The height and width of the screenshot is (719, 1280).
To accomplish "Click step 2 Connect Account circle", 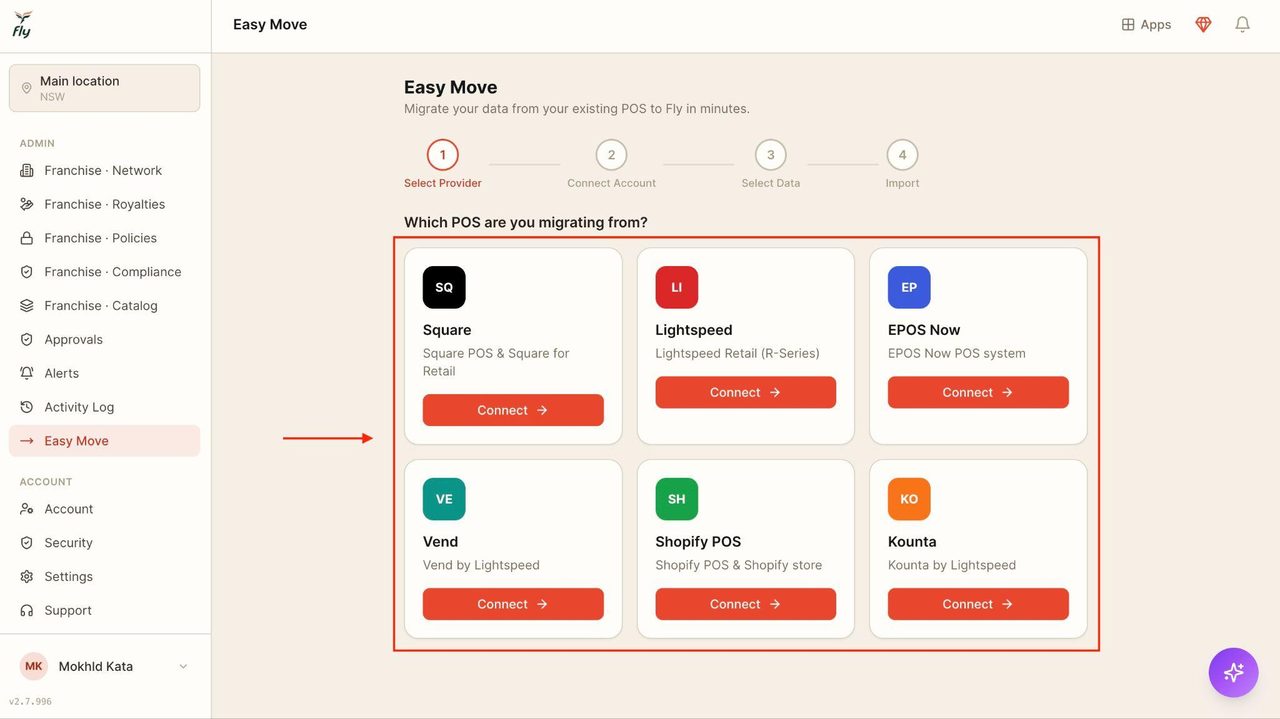I will (x=611, y=155).
